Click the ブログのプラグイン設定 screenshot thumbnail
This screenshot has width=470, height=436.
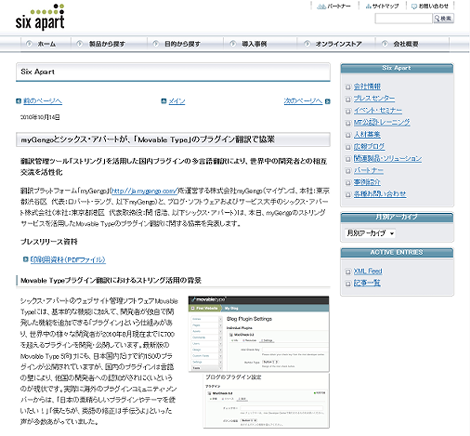click(266, 400)
